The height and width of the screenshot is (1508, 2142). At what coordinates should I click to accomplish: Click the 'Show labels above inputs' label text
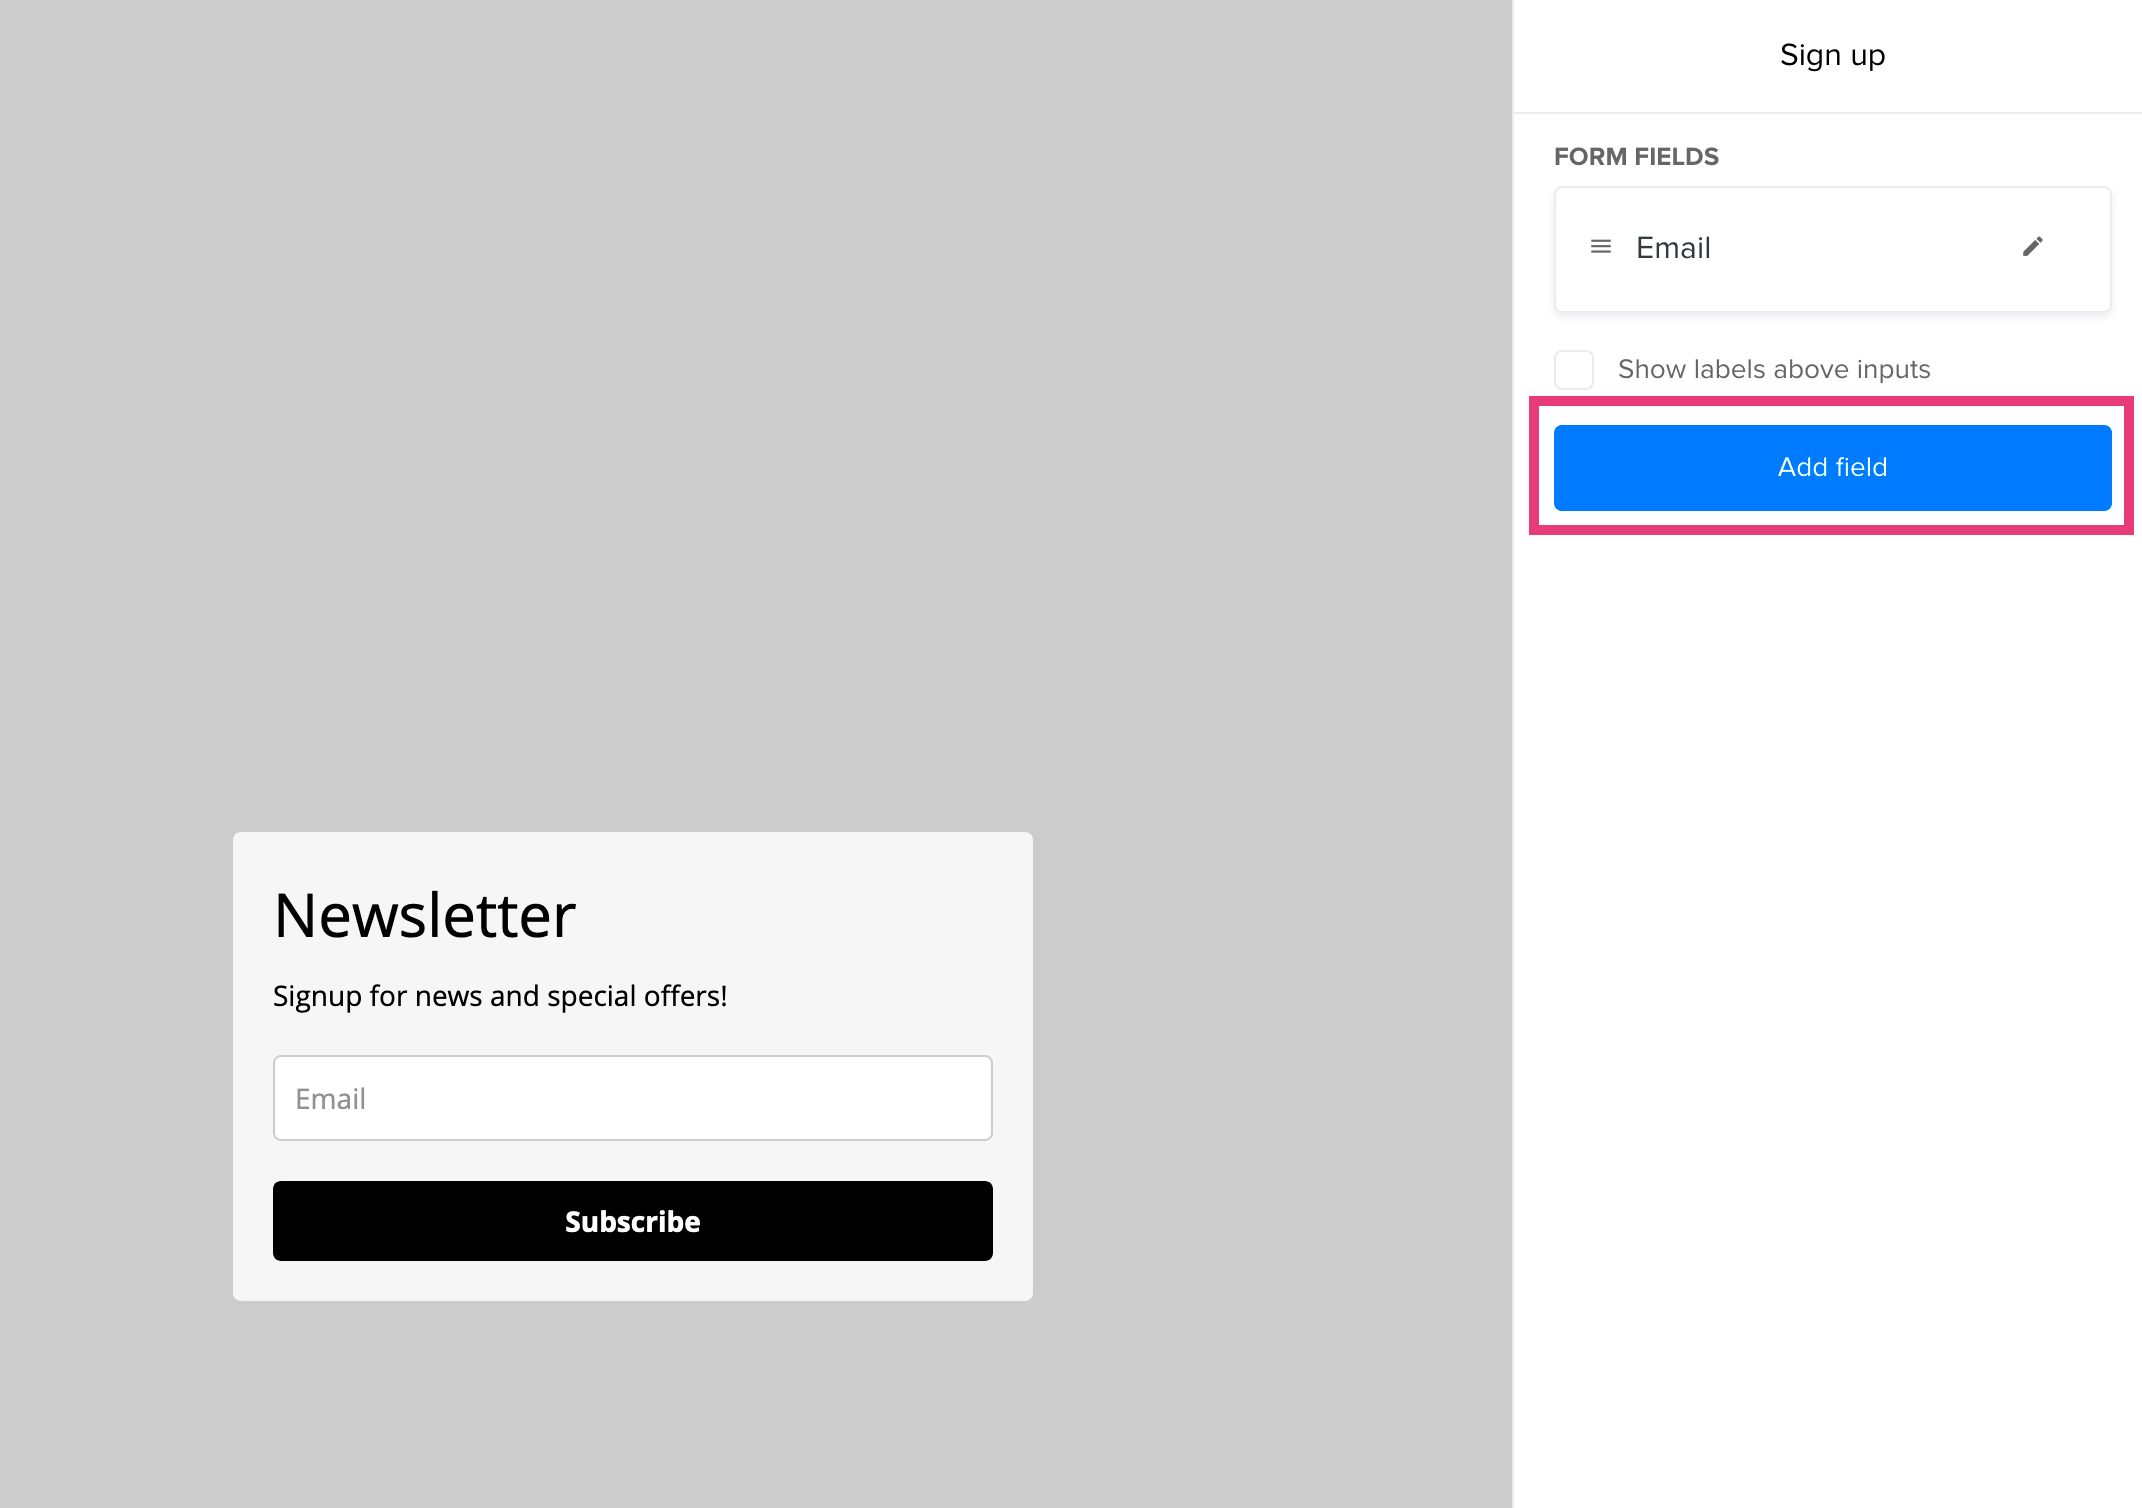click(x=1773, y=370)
